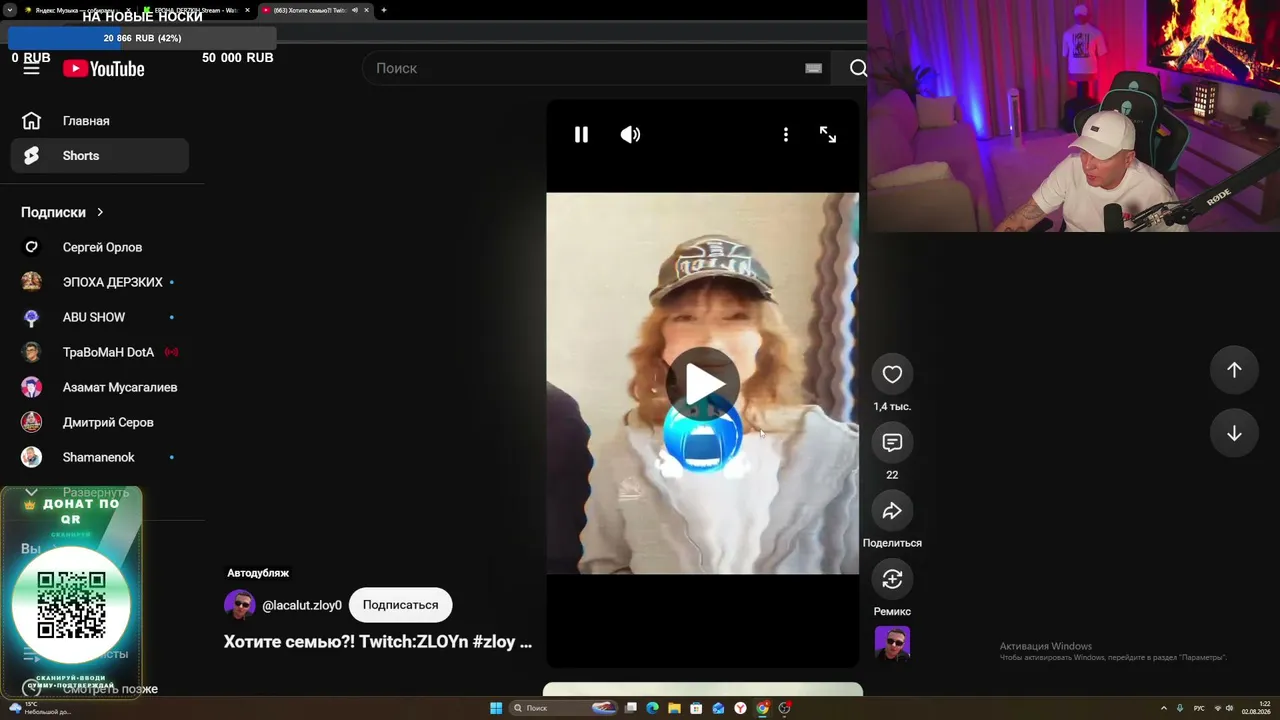
Task: Open Азамат Мусагалиев channel subscription
Action: tap(99, 387)
